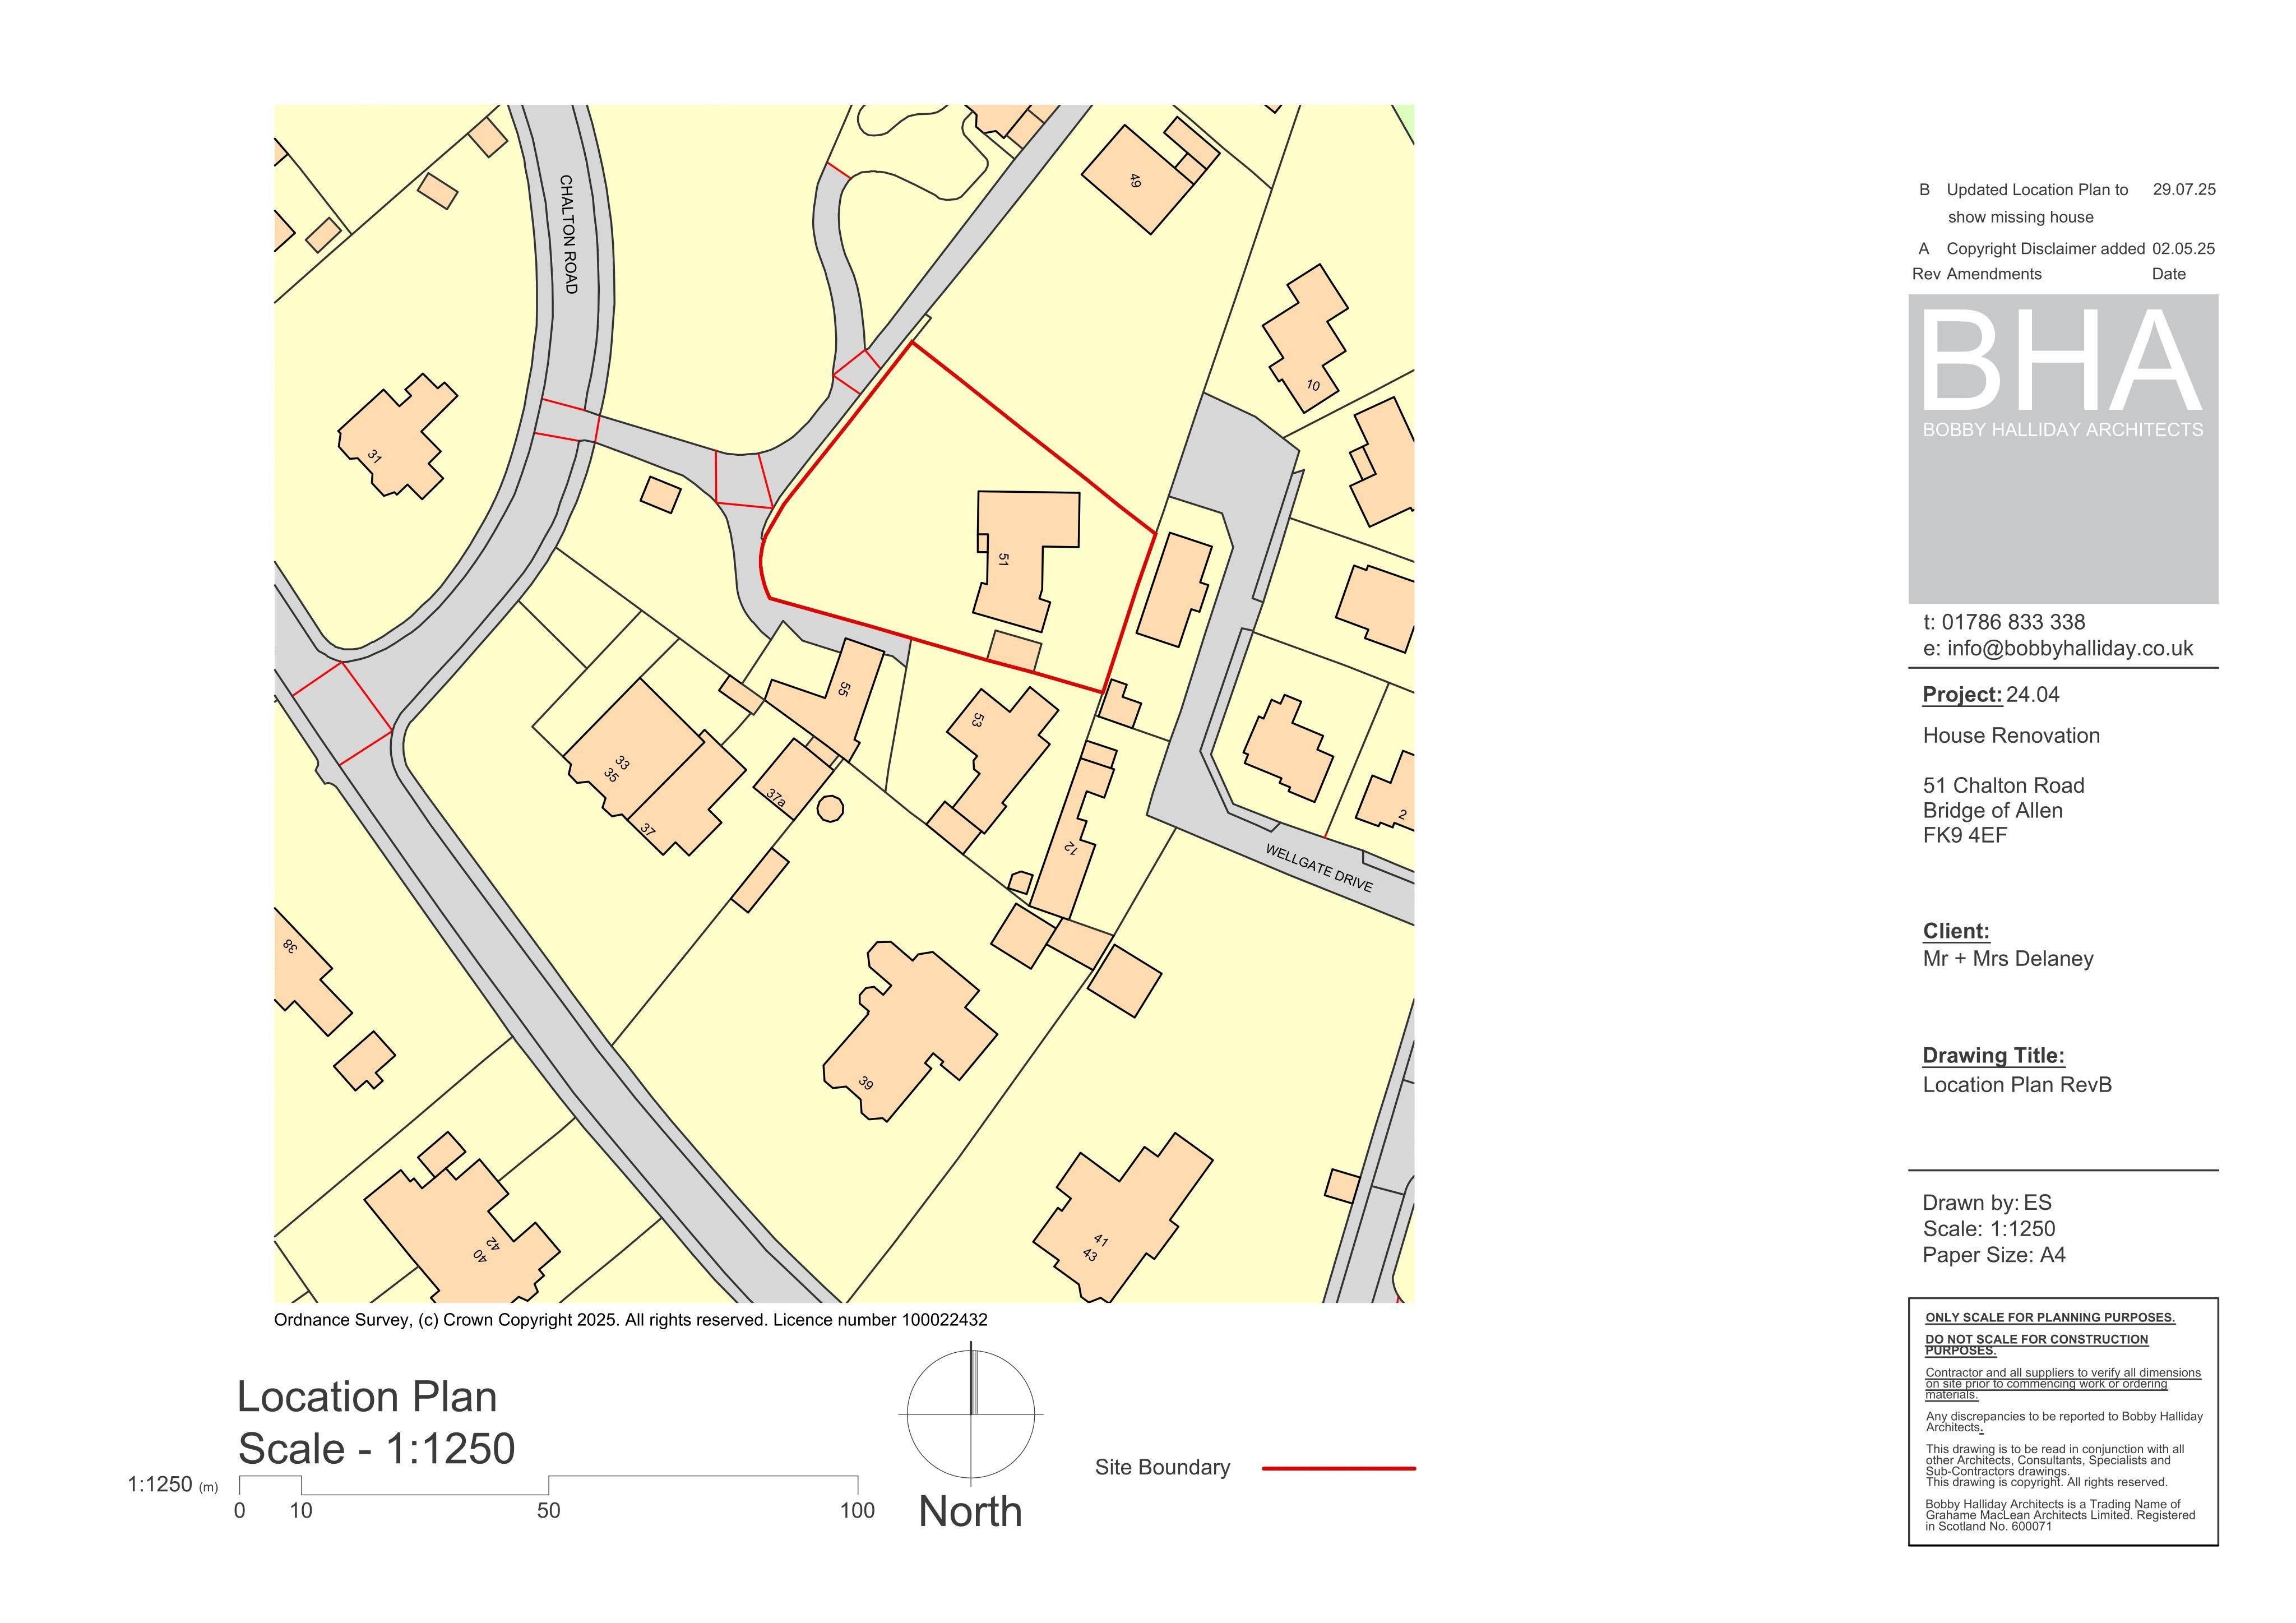Screen dimensions: 2296x1623
Task: Click the Drawing Title heading
Action: (1993, 1056)
